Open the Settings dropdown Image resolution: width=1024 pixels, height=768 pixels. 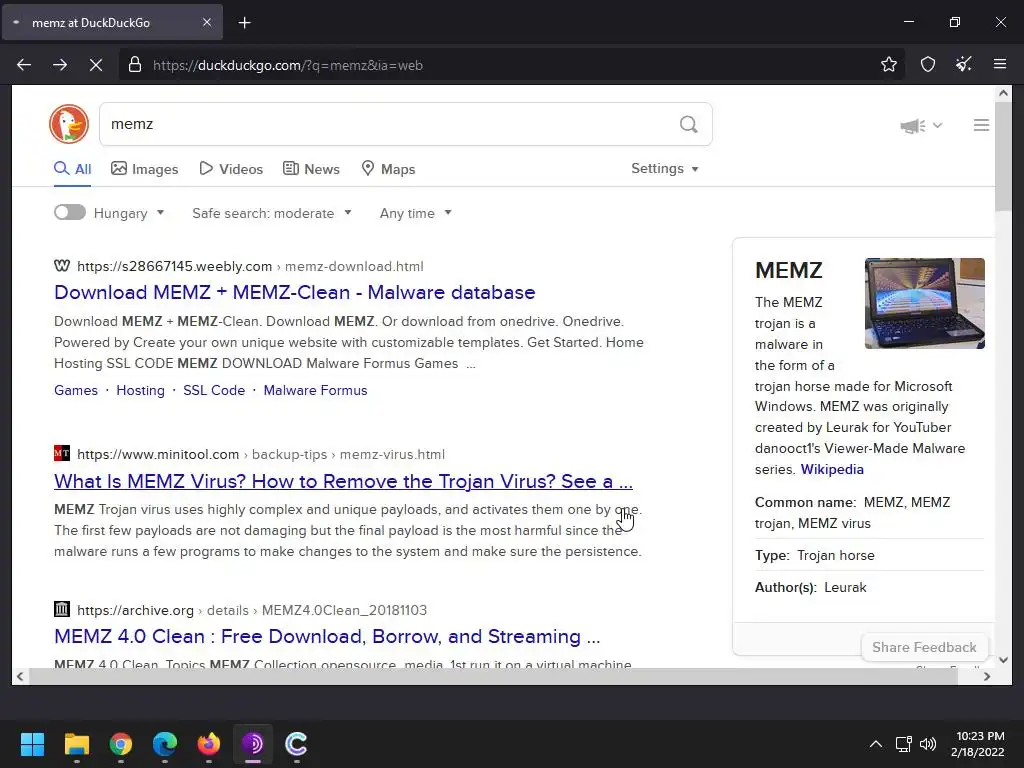click(x=665, y=168)
